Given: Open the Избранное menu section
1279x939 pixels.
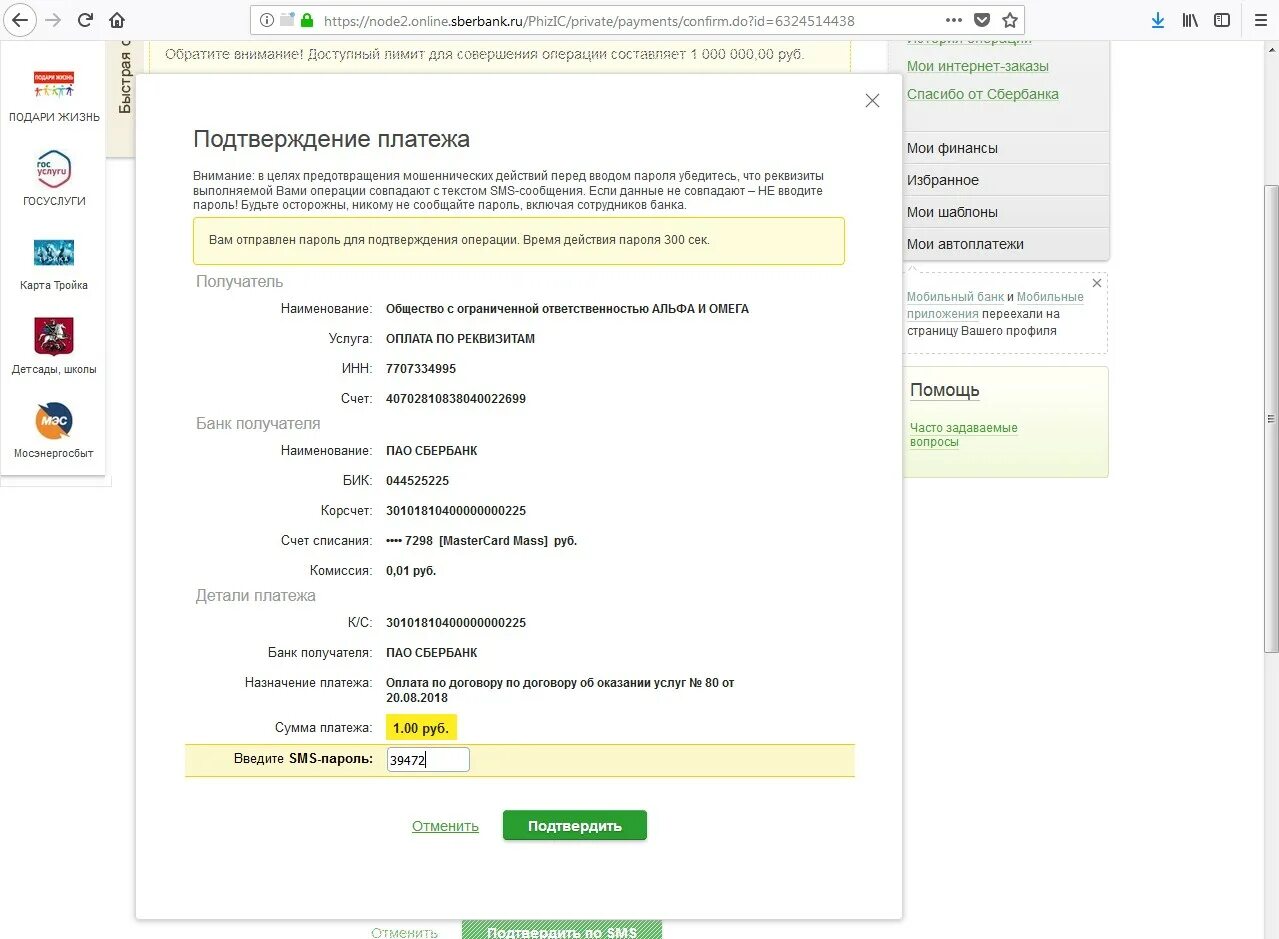Looking at the screenshot, I should (1006, 180).
